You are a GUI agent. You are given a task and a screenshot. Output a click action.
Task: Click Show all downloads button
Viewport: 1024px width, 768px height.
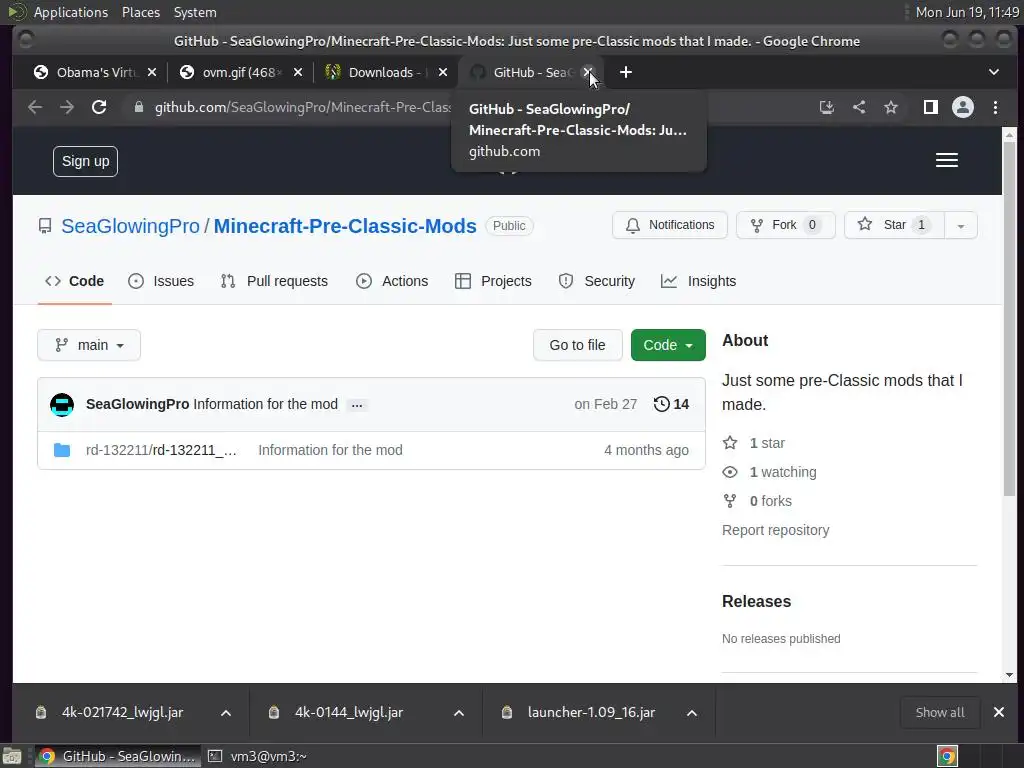click(940, 712)
